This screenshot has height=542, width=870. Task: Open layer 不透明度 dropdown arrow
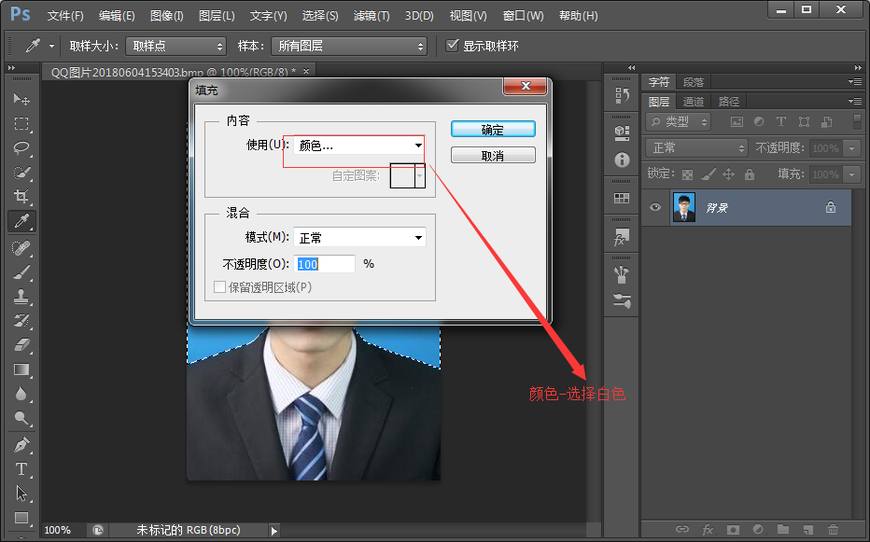(852, 148)
